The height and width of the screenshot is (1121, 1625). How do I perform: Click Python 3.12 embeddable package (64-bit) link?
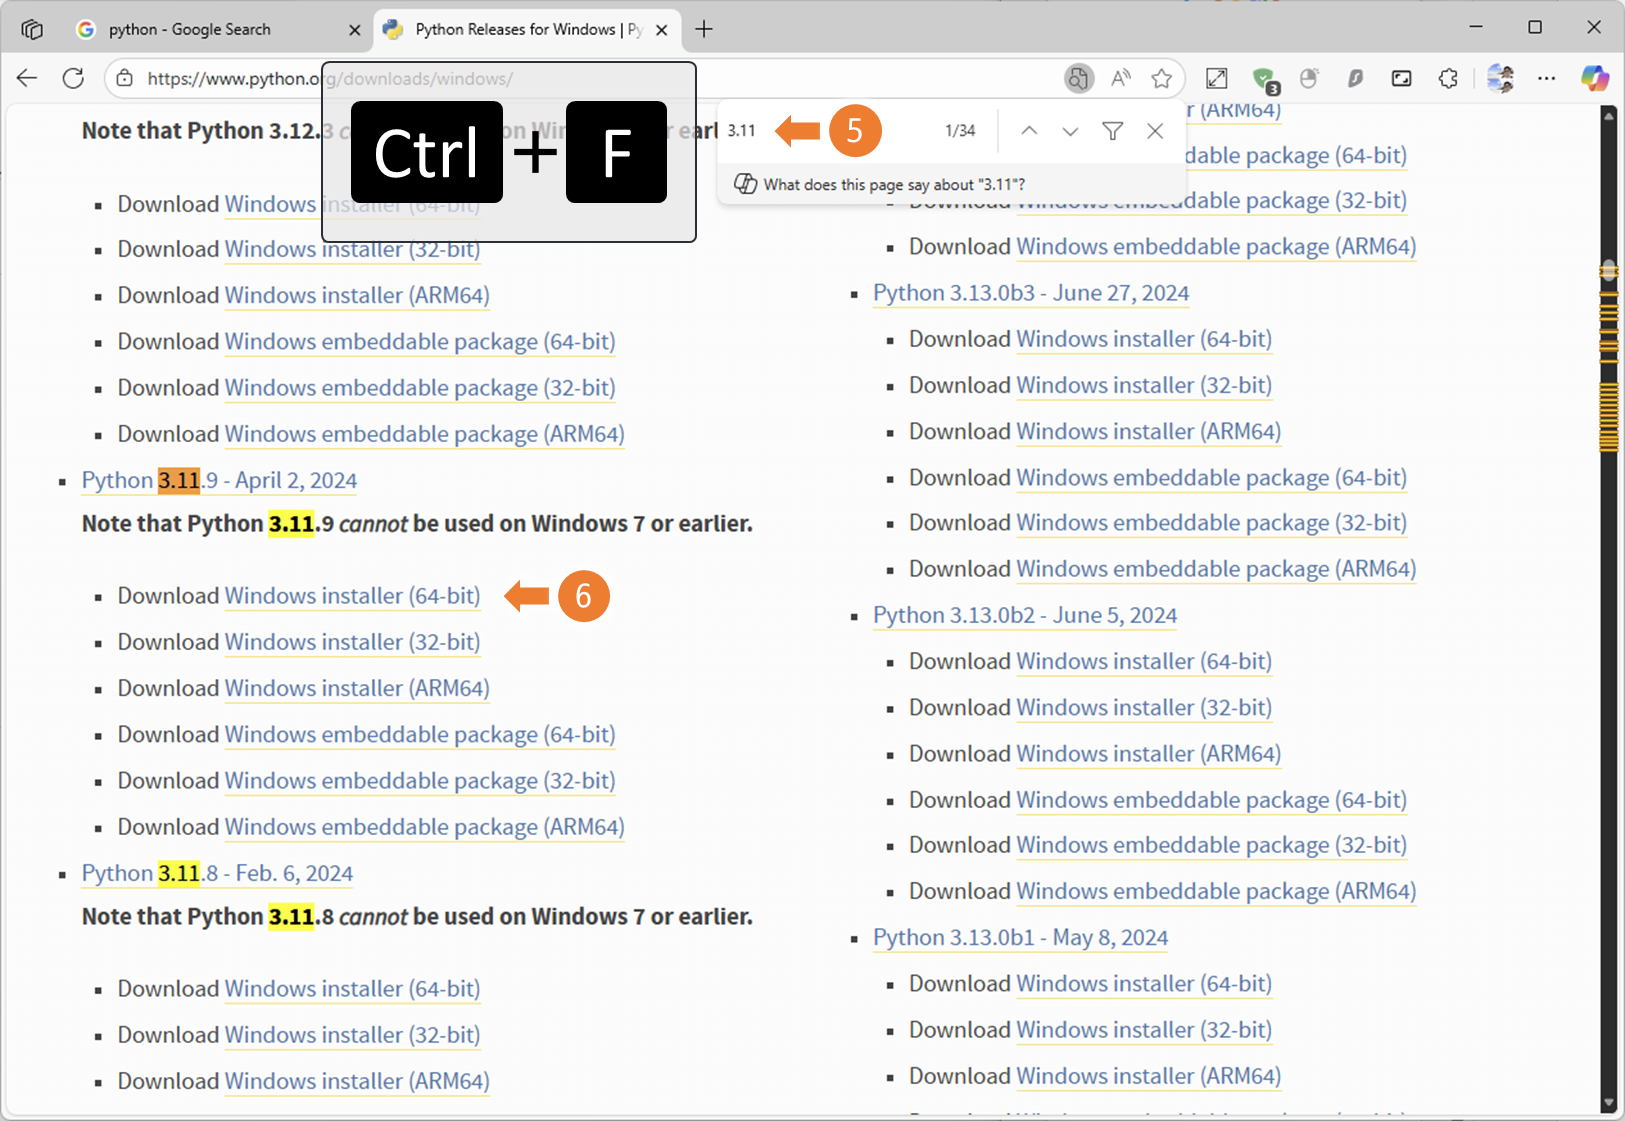tap(420, 342)
